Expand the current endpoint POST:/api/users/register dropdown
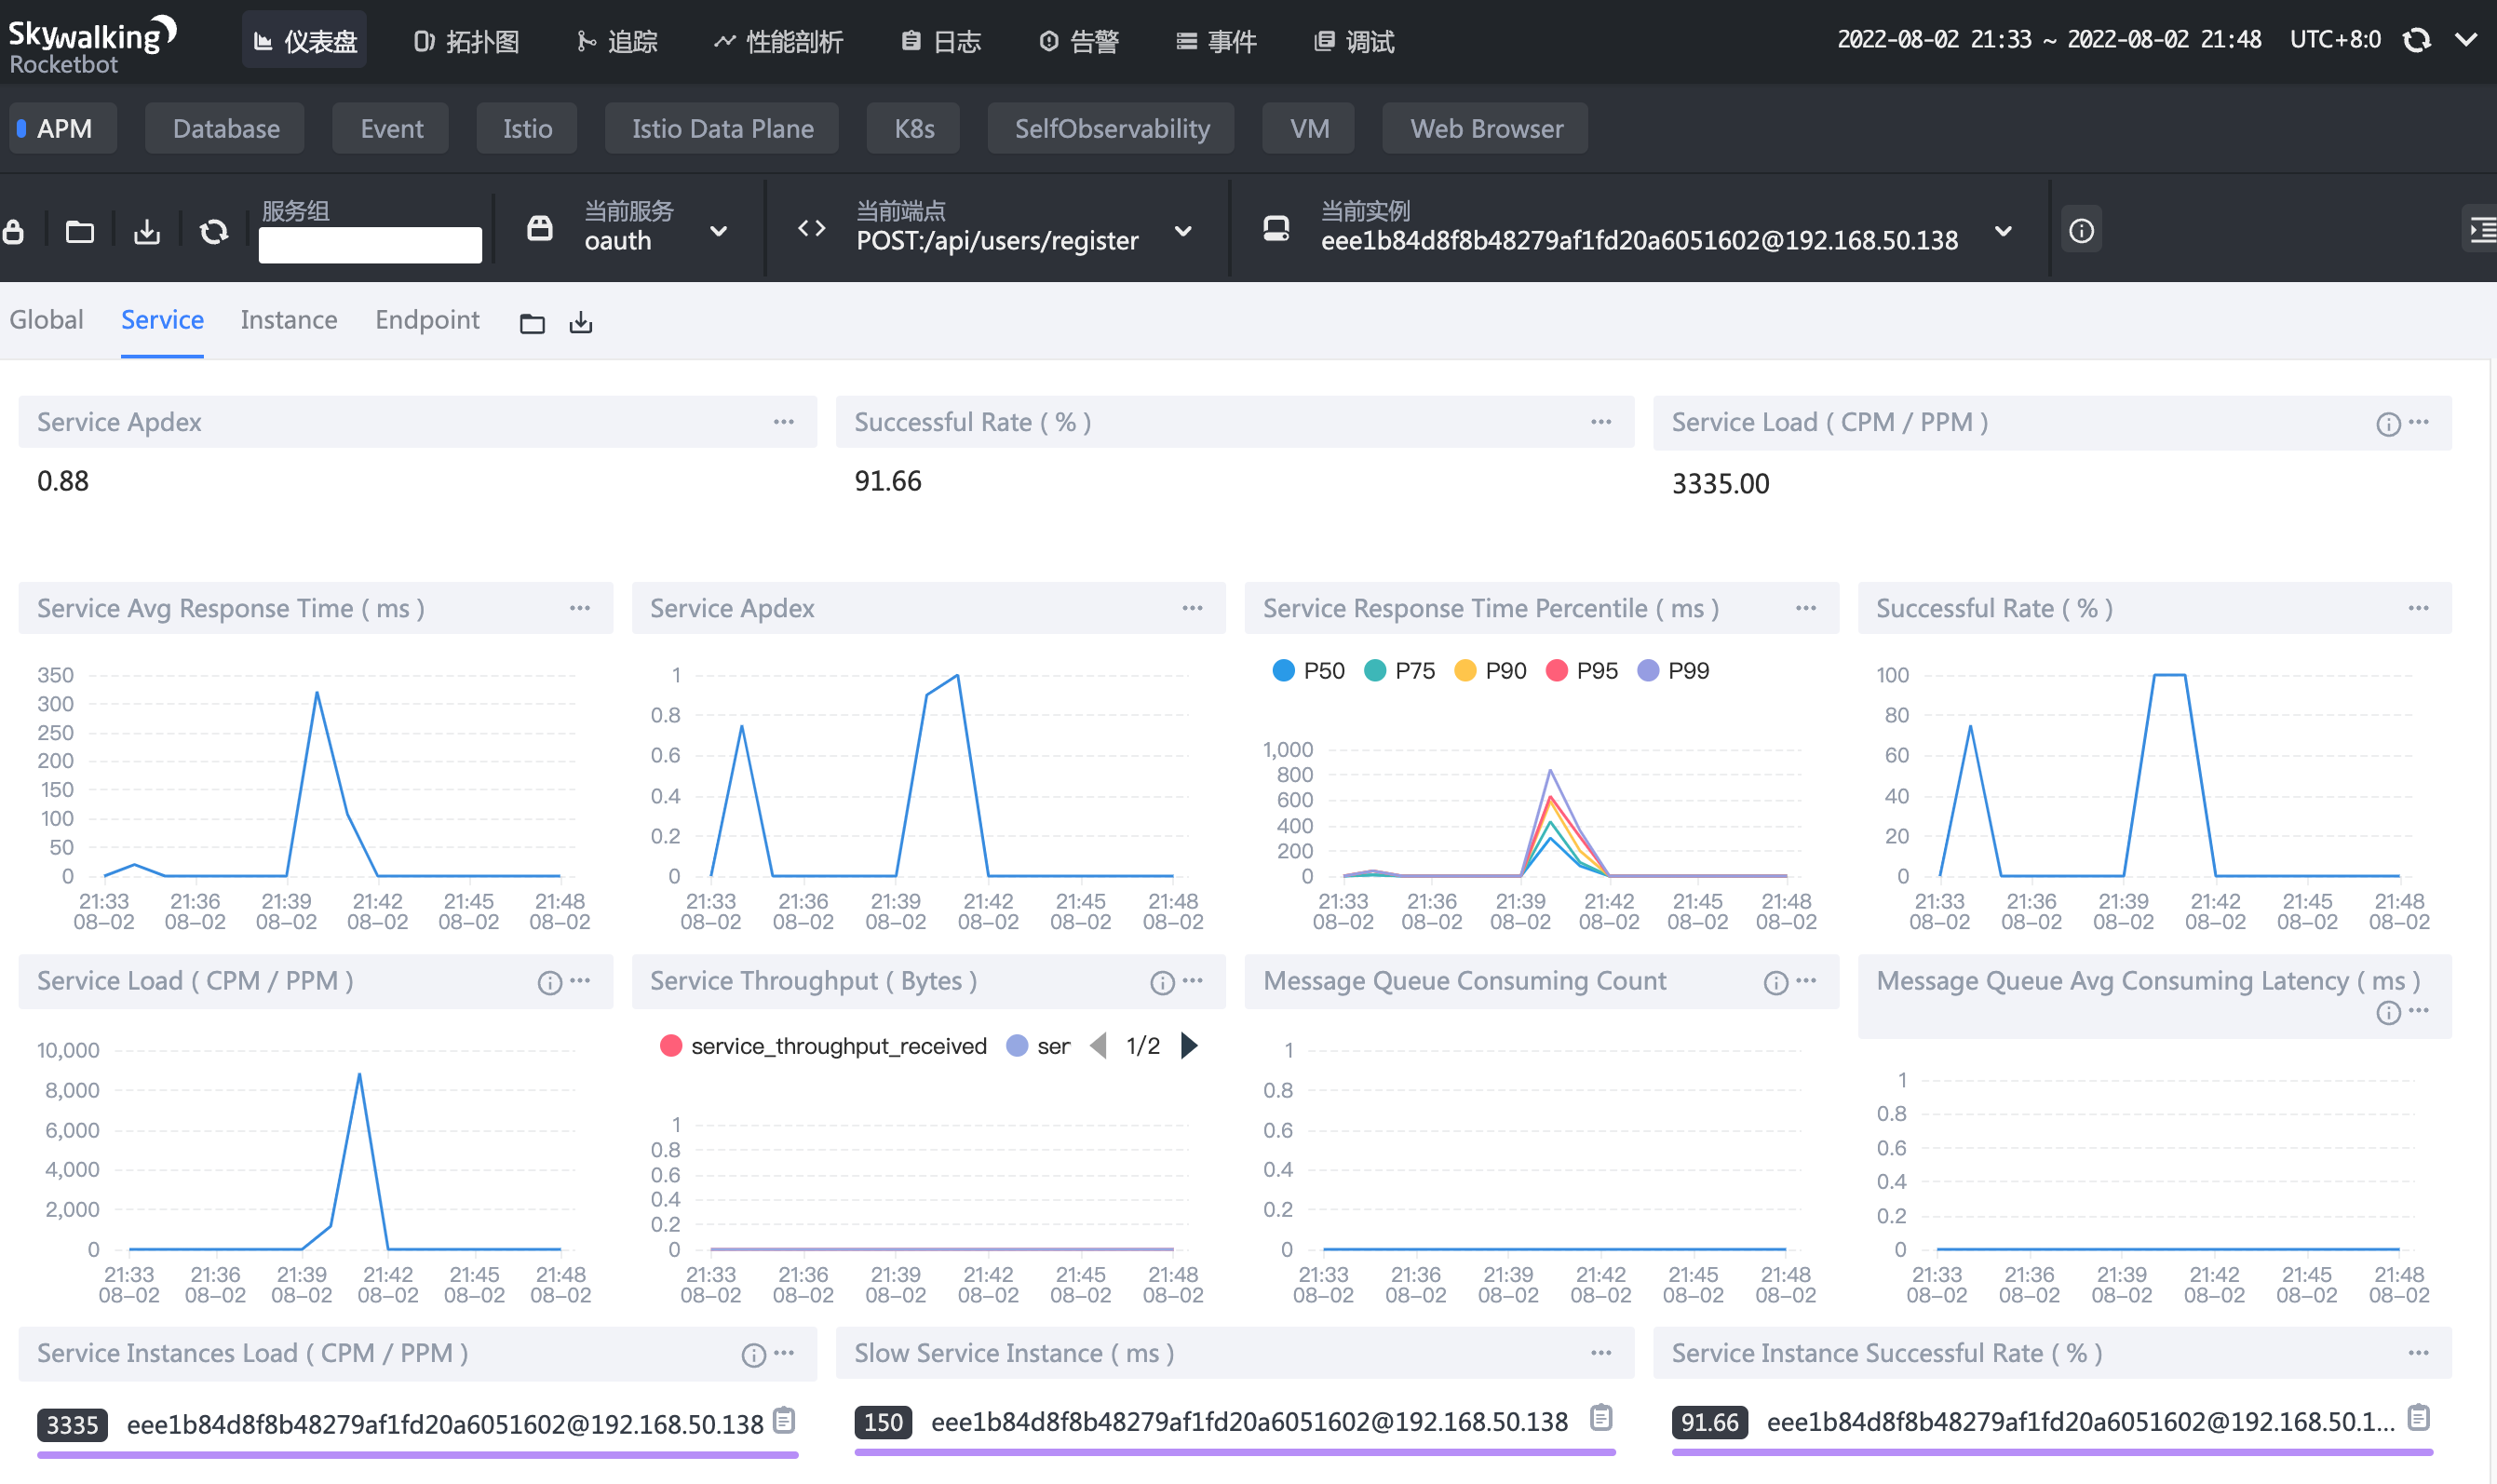Screen dimensions: 2497x1484 pos(1183,232)
